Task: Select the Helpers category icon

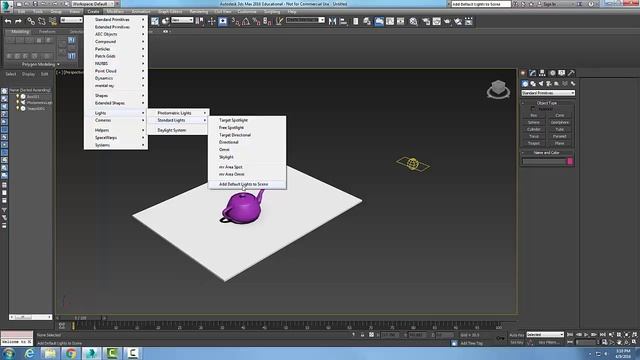Action: pos(557,83)
